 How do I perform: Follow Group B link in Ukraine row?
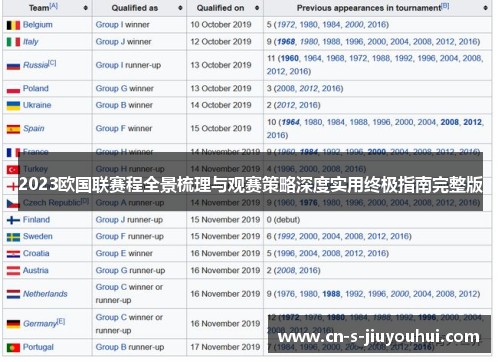pos(111,105)
